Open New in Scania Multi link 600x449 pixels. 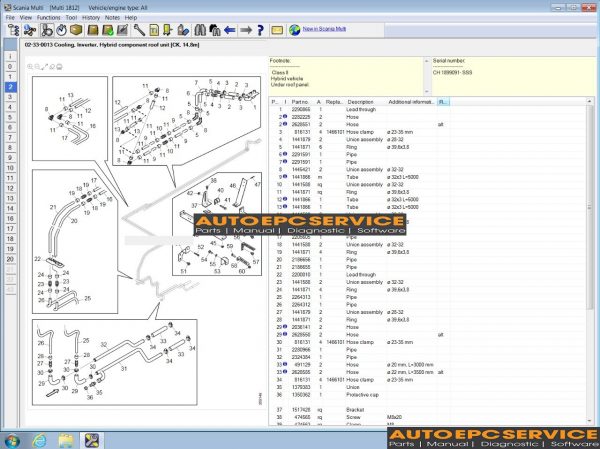coord(324,29)
